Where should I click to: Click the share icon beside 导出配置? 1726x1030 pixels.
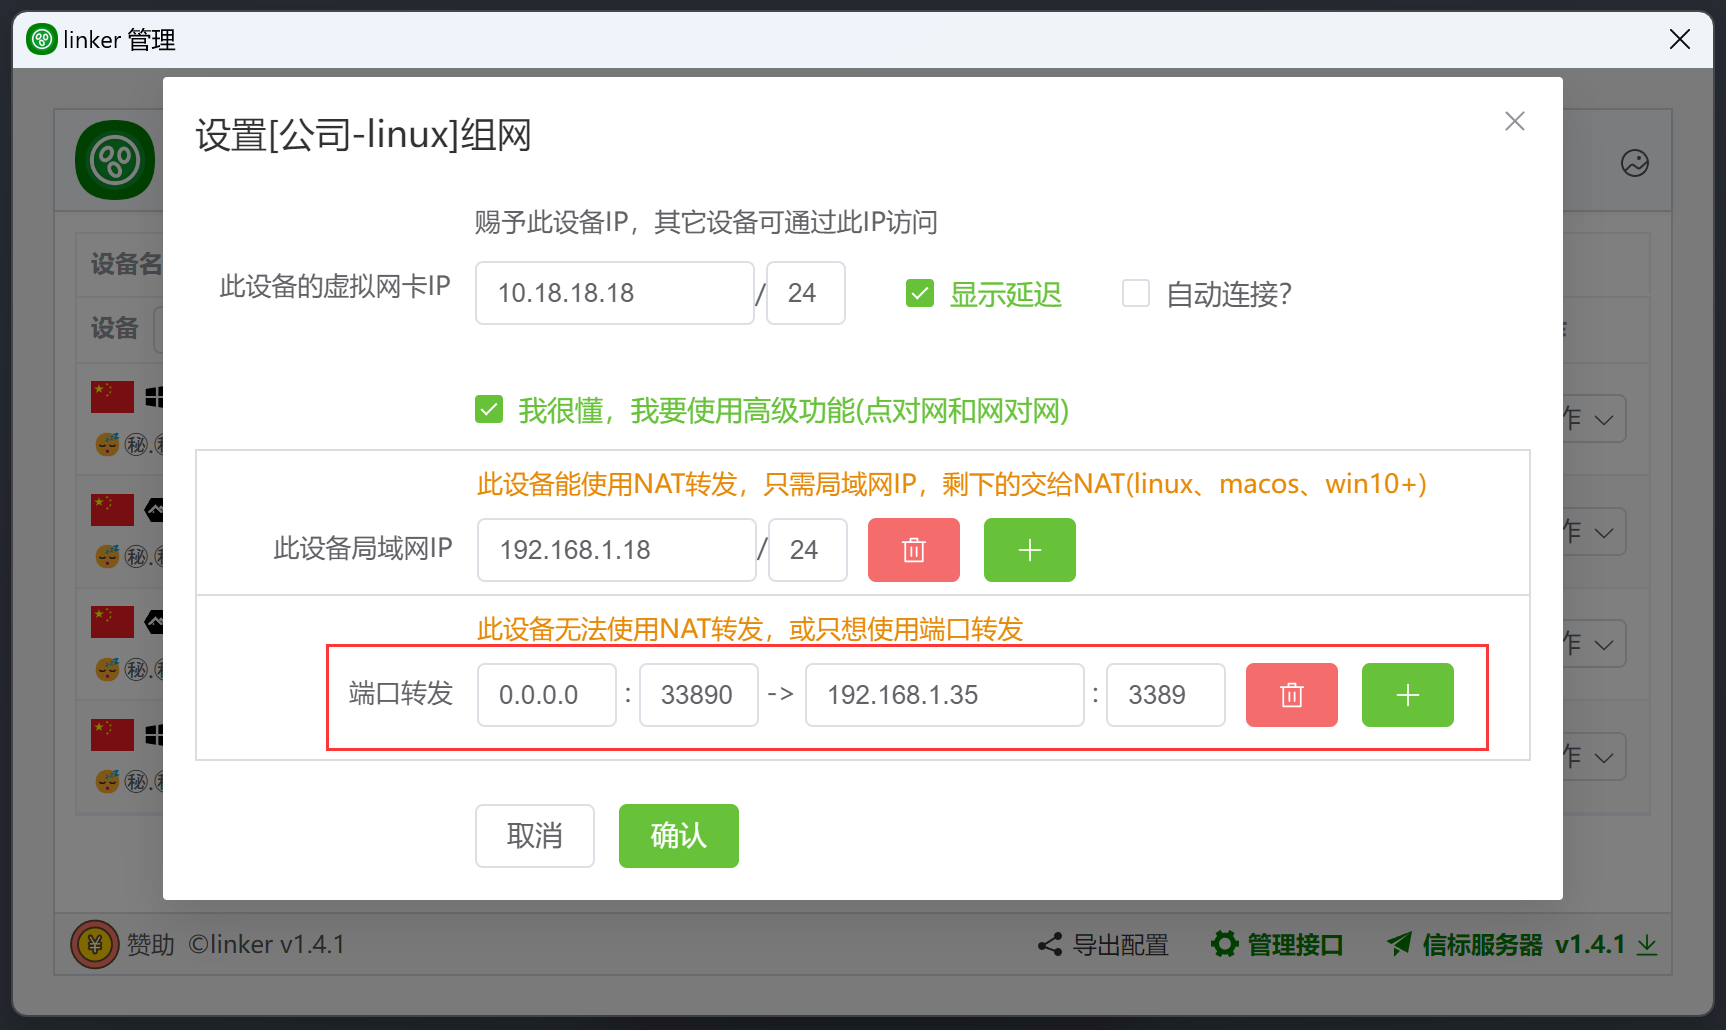1050,944
